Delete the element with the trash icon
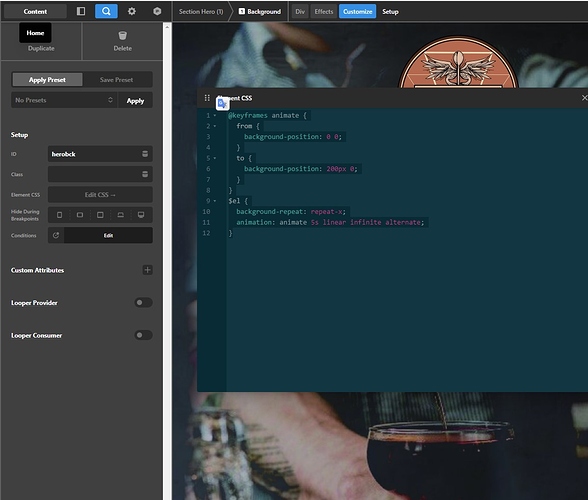The width and height of the screenshot is (588, 500). pos(123,36)
